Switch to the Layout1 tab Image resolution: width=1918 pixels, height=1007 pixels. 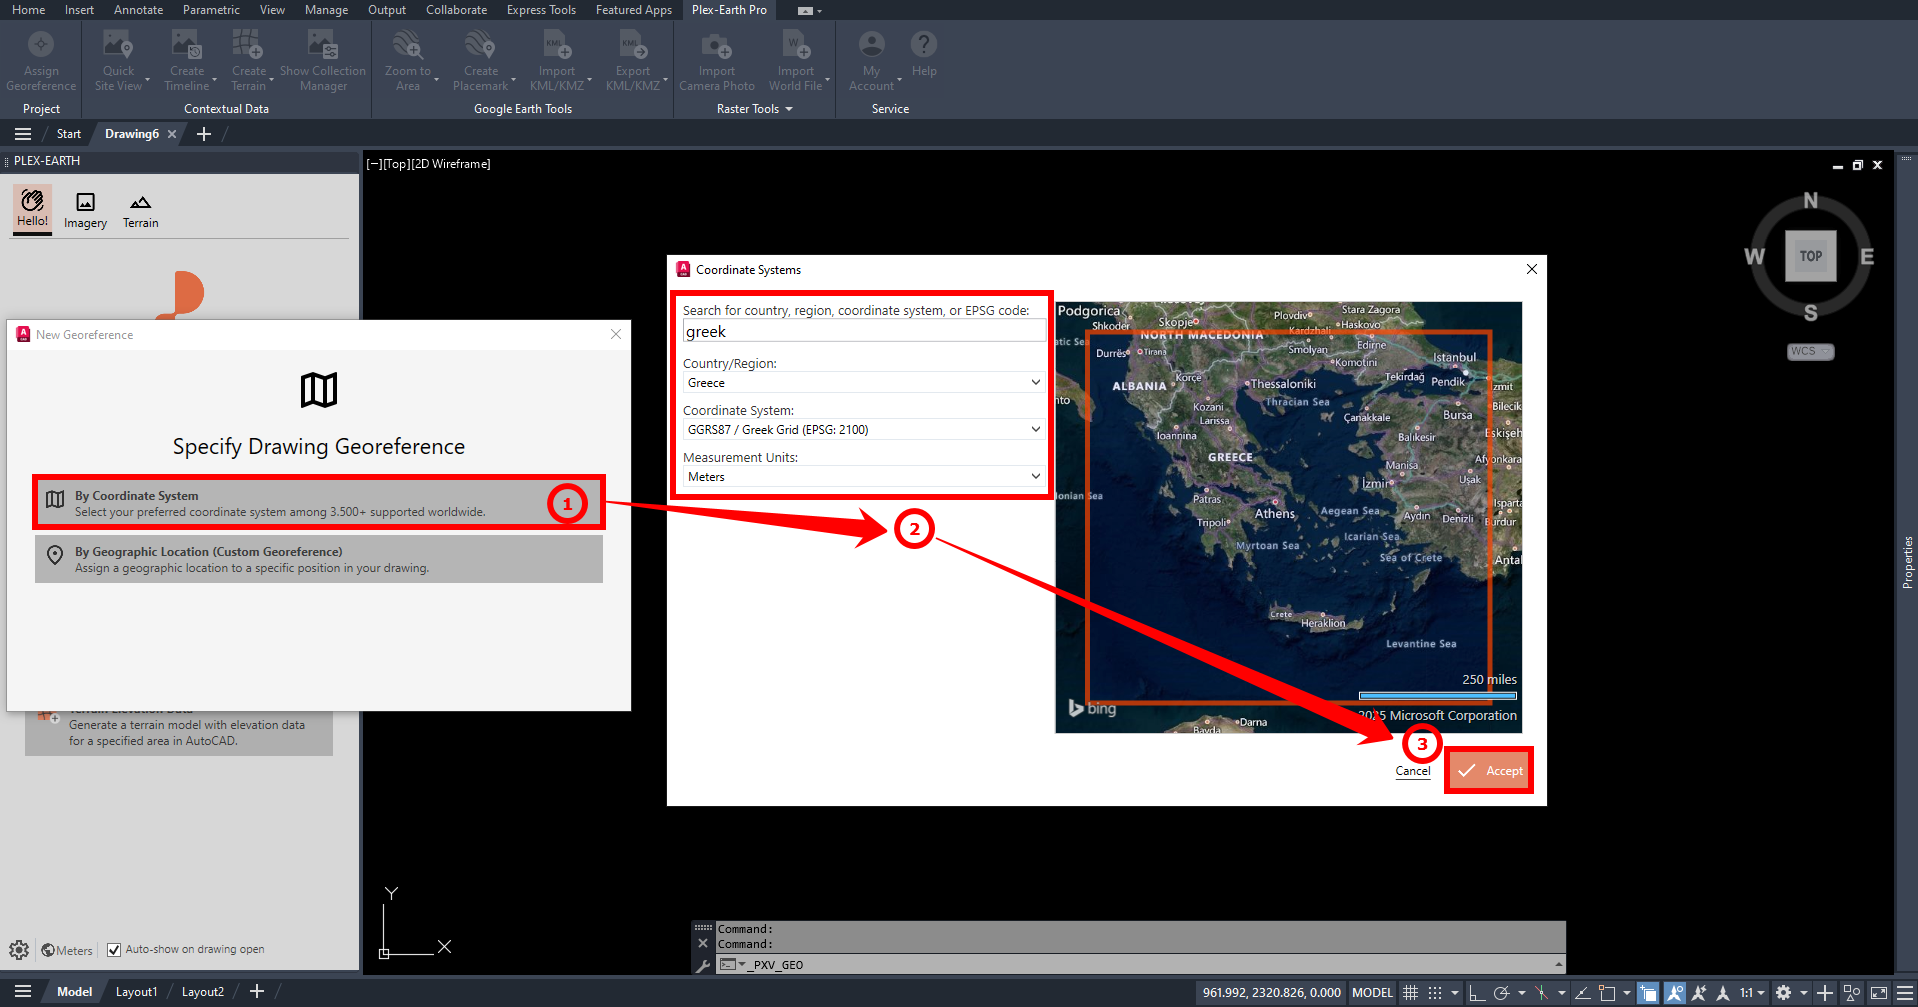(x=137, y=991)
